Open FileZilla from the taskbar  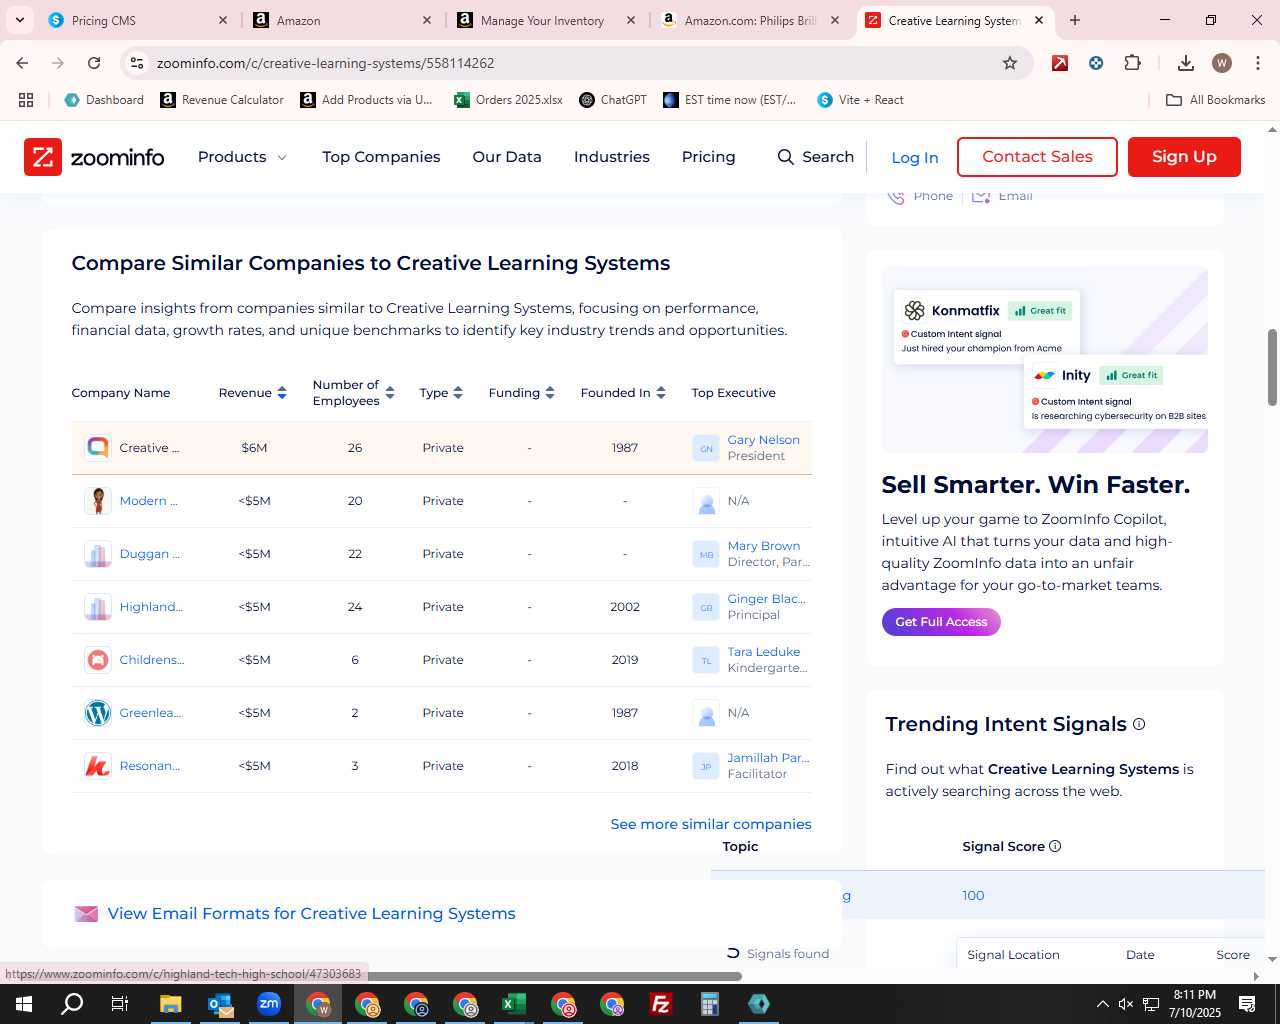pos(661,1004)
